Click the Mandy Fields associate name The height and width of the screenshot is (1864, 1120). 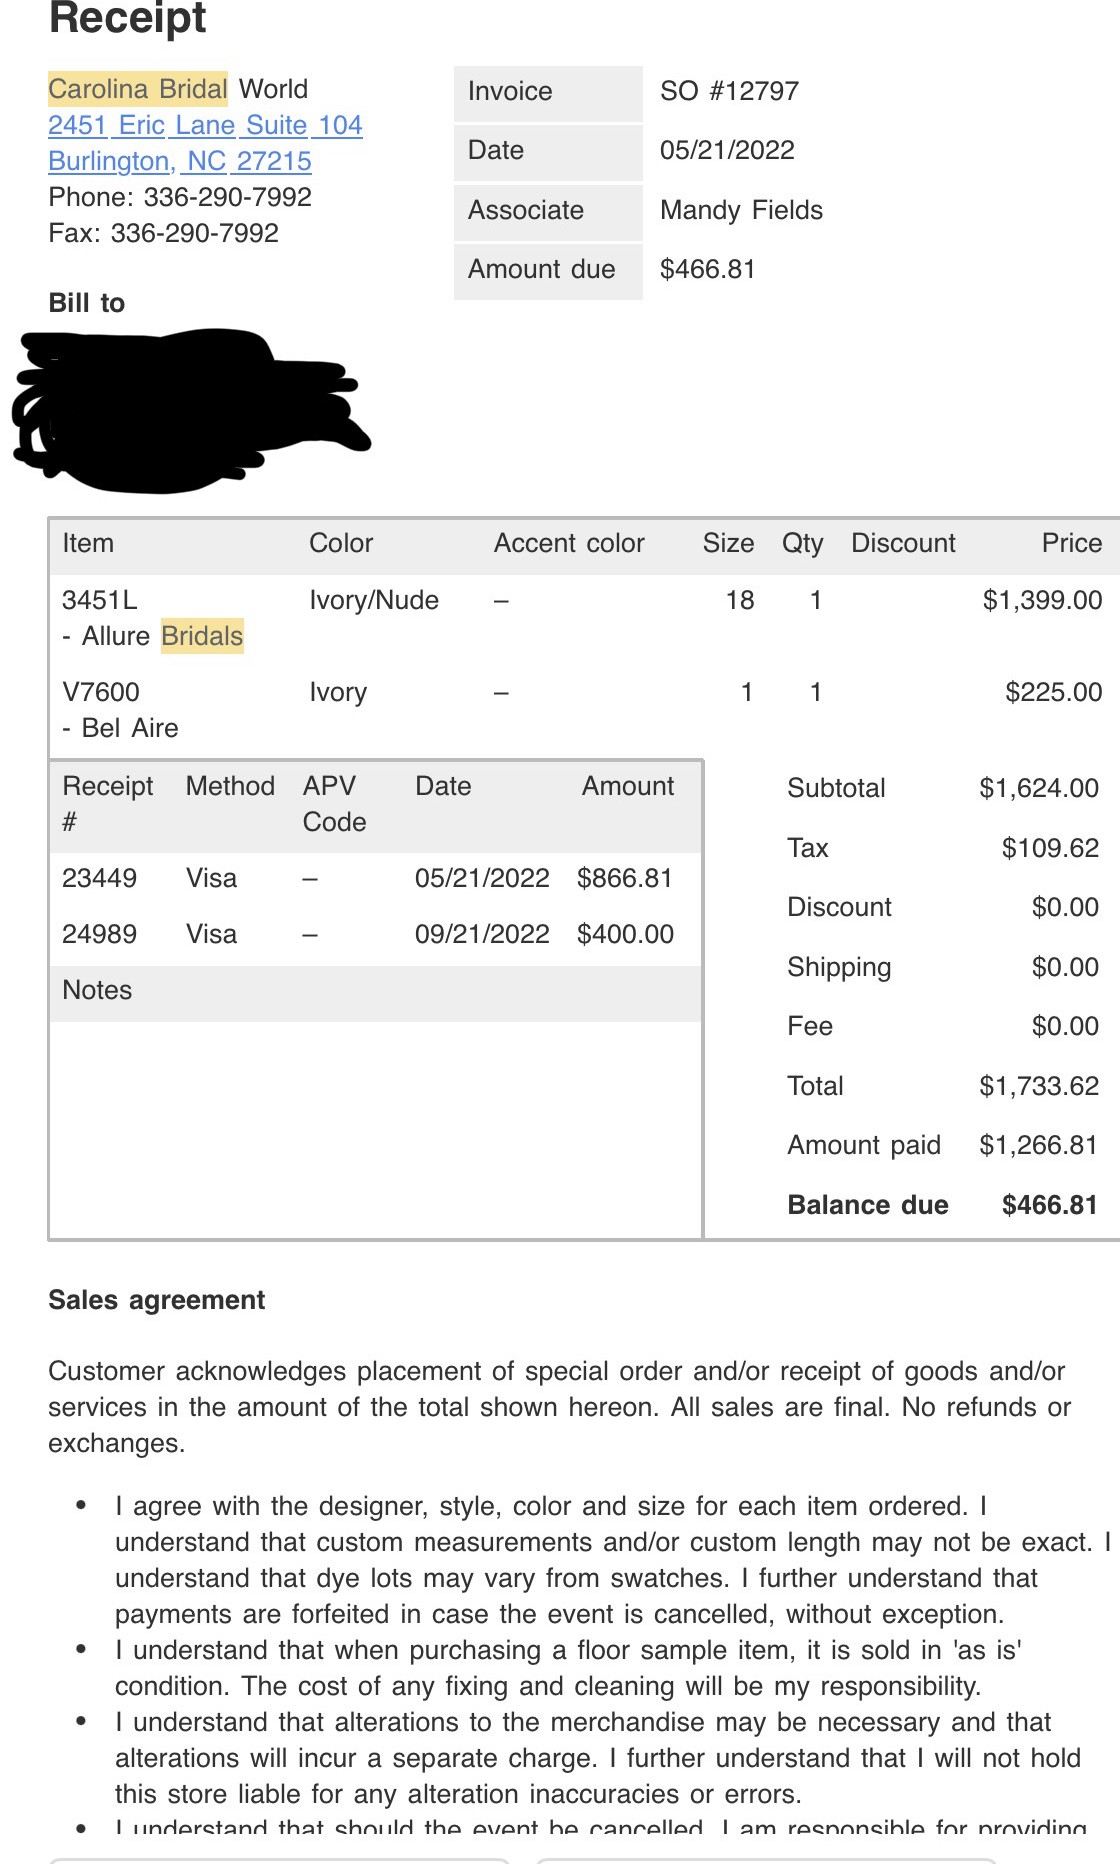point(741,211)
